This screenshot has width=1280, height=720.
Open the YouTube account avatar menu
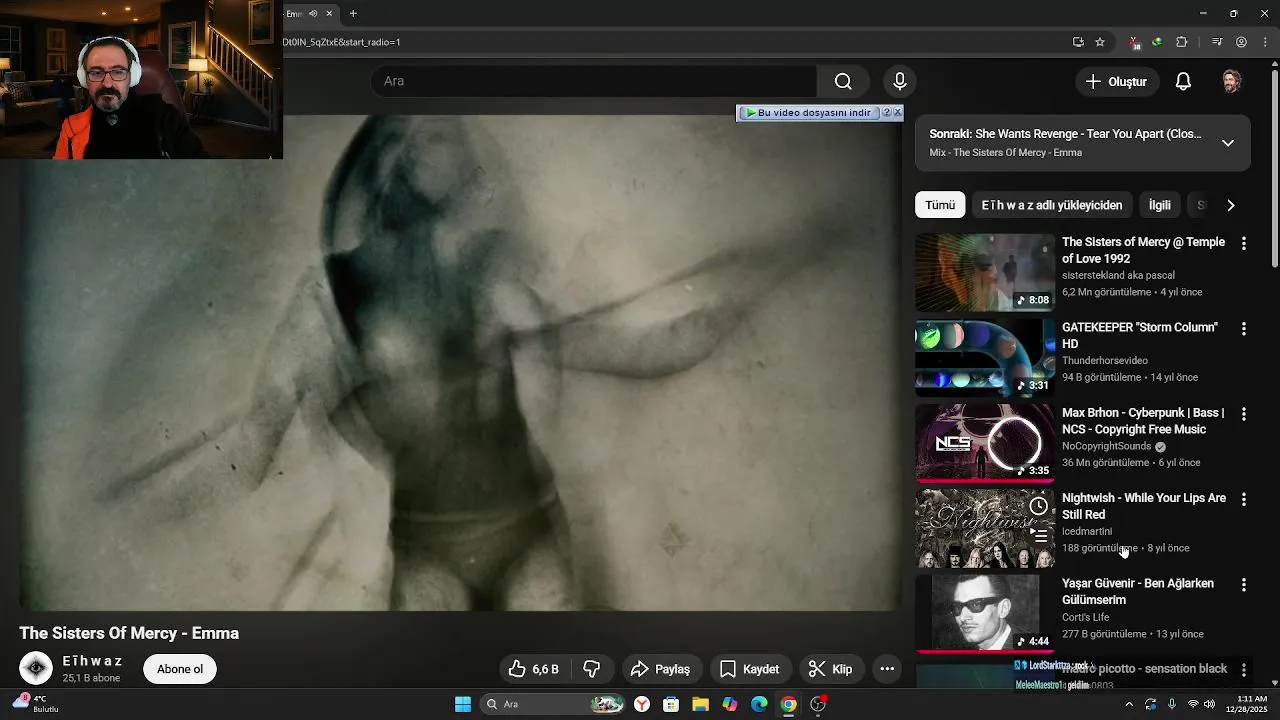(1232, 82)
